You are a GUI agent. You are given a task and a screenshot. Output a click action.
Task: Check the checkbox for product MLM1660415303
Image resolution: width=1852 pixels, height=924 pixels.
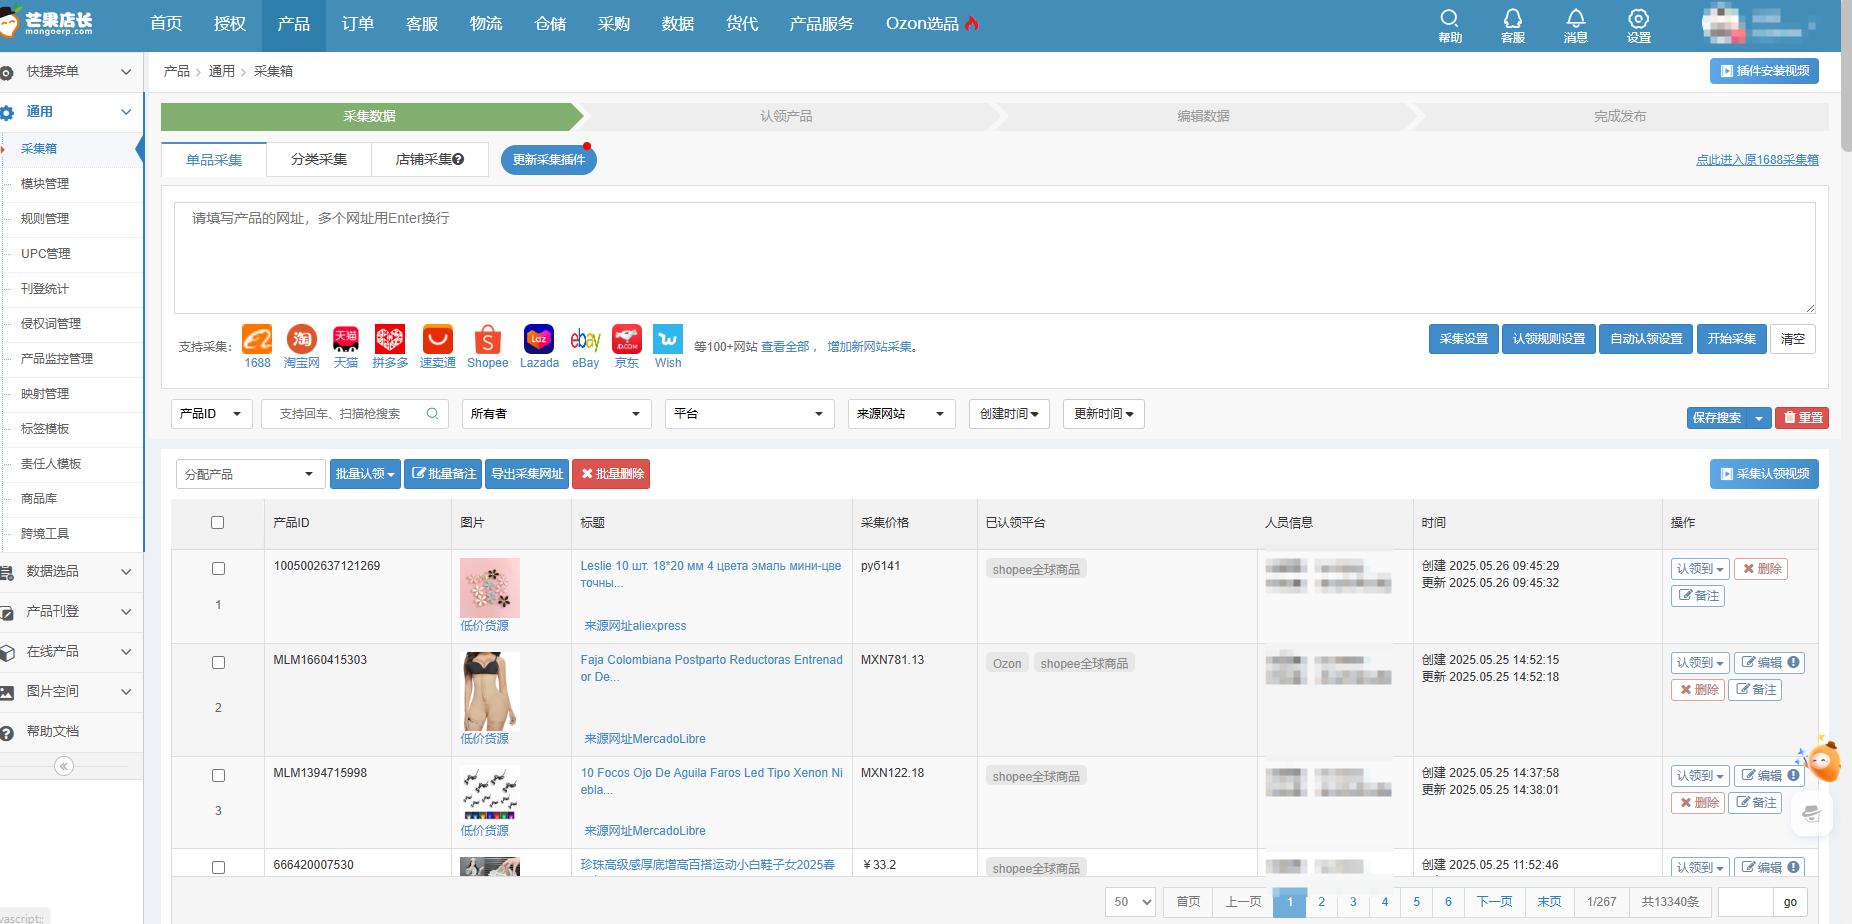[218, 662]
